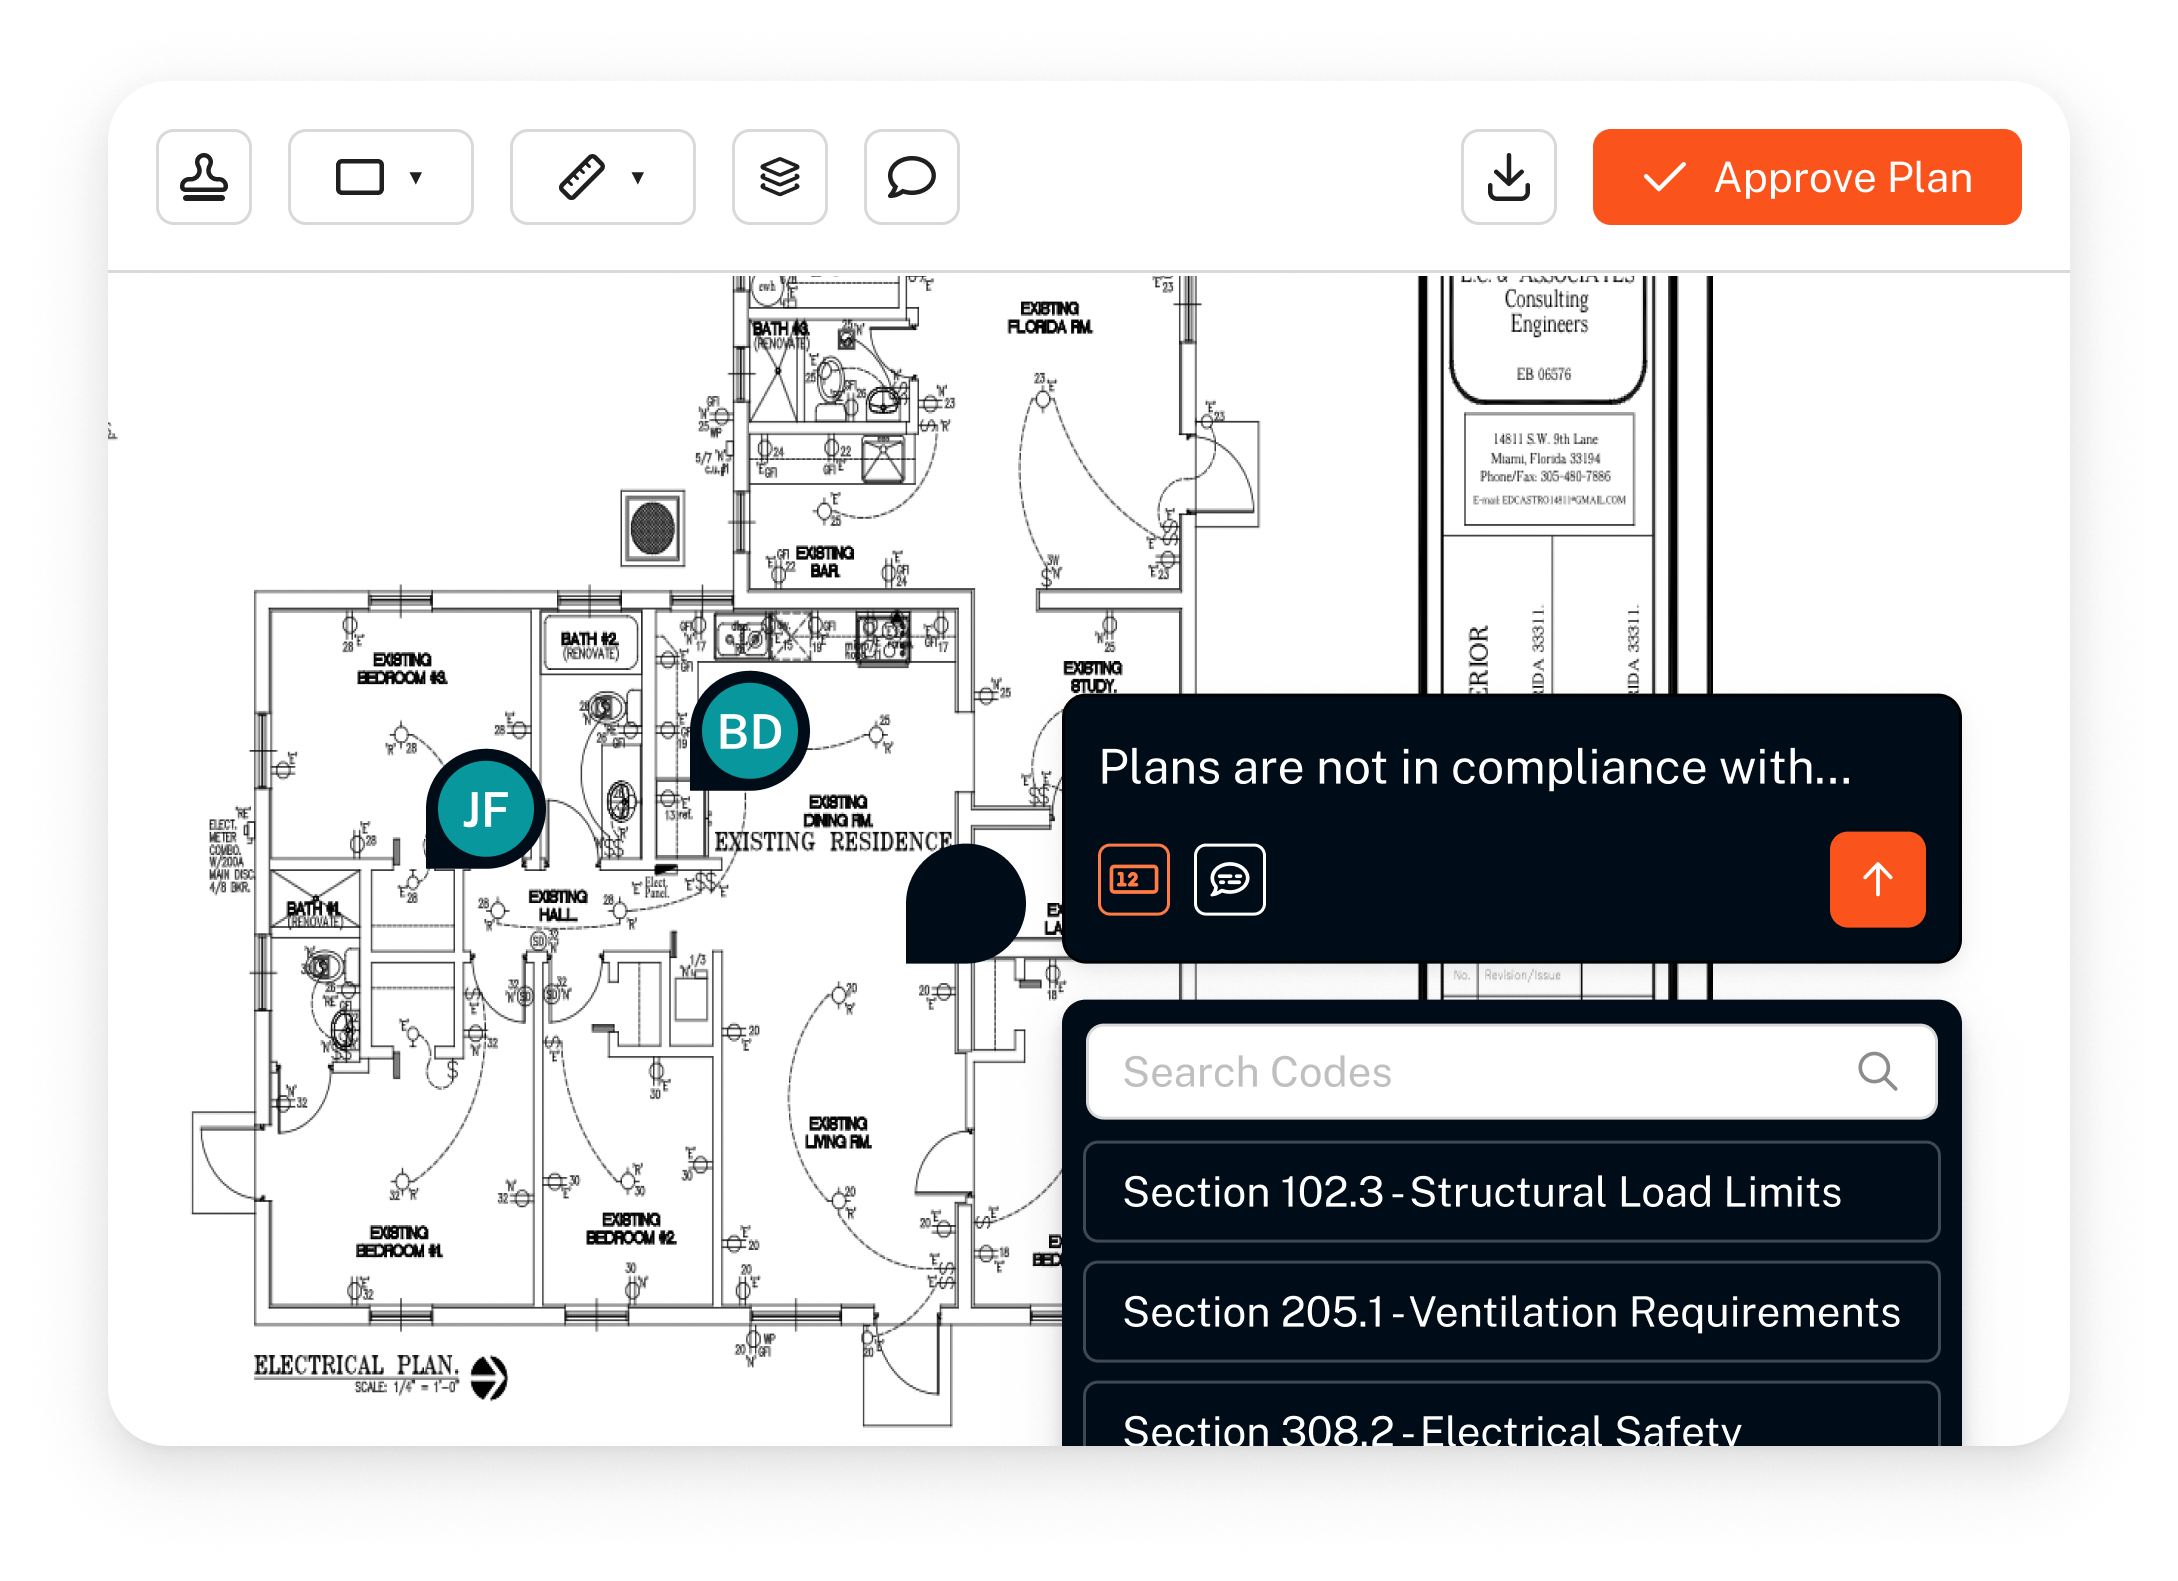Screen dimensions: 2178x1581
Task: Click the Approve Plan button
Action: pyautogui.click(x=1806, y=178)
